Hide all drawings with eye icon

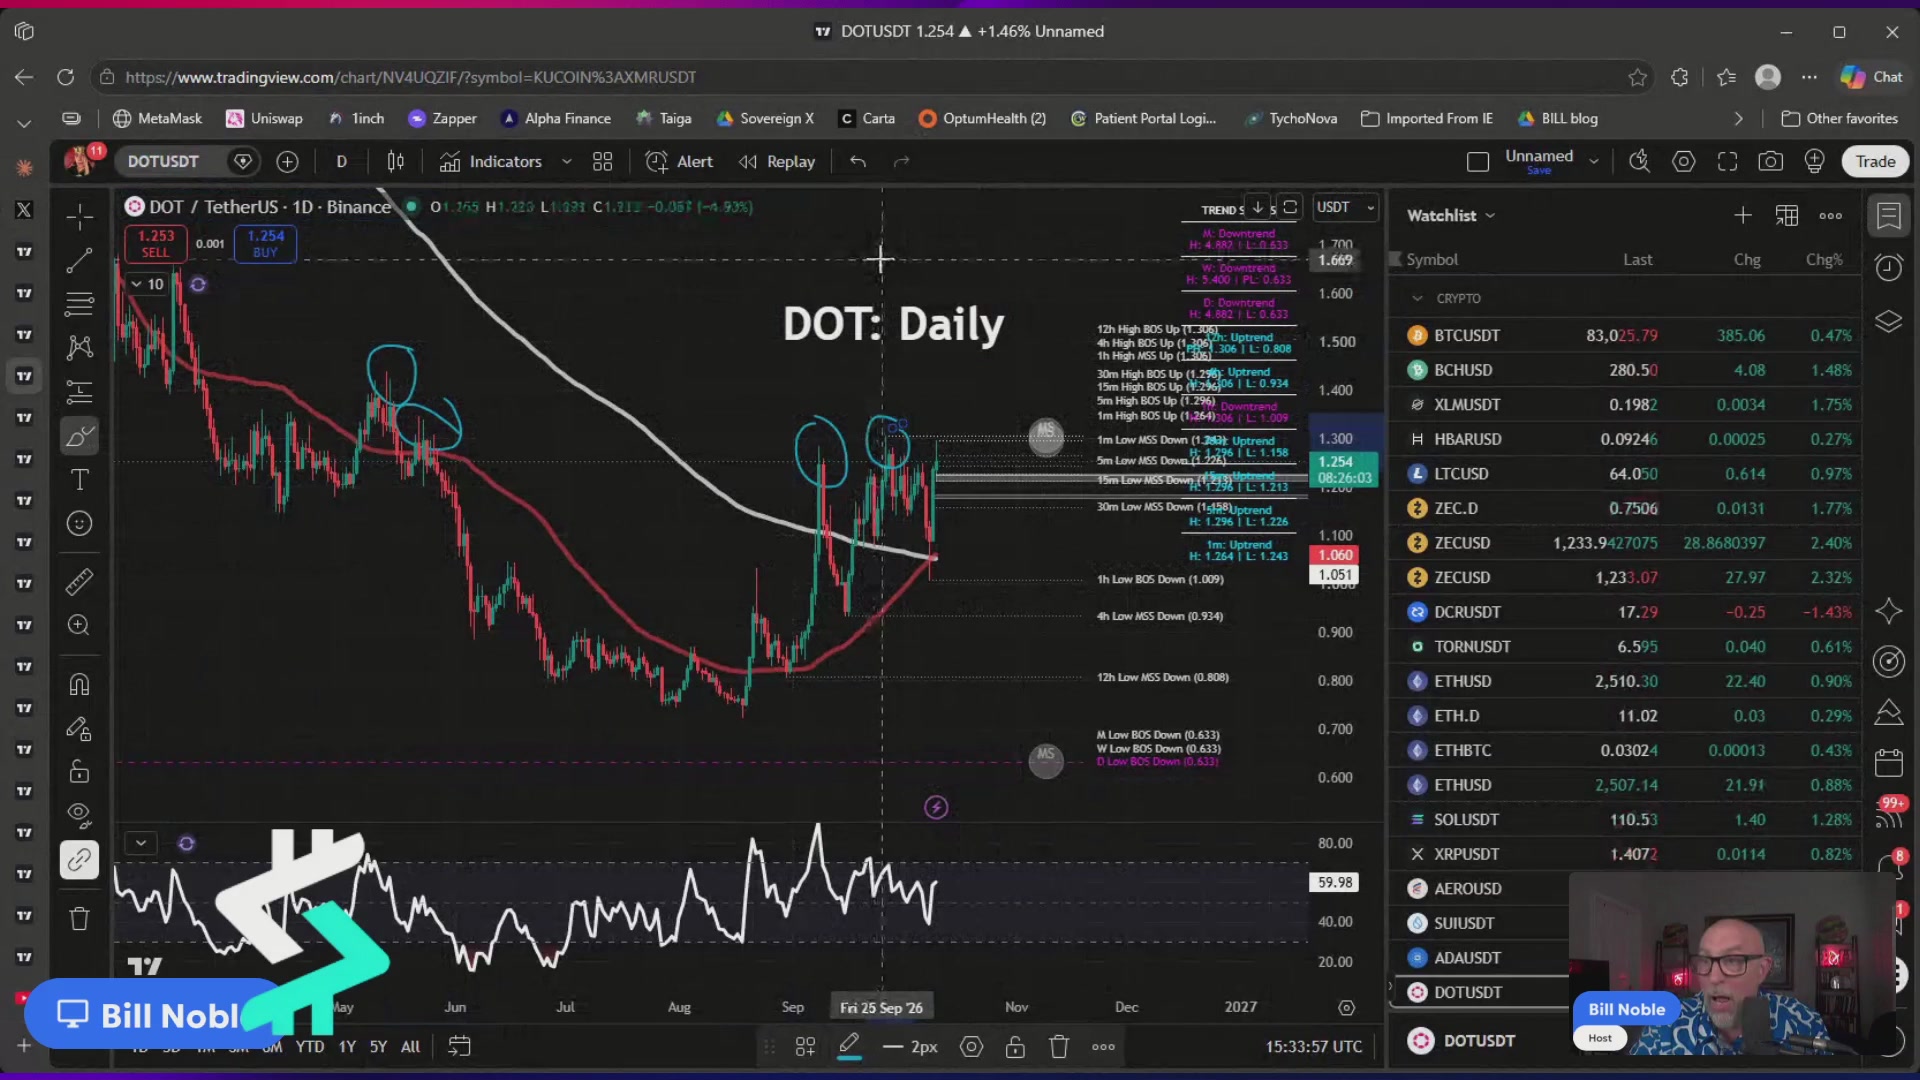pyautogui.click(x=79, y=814)
